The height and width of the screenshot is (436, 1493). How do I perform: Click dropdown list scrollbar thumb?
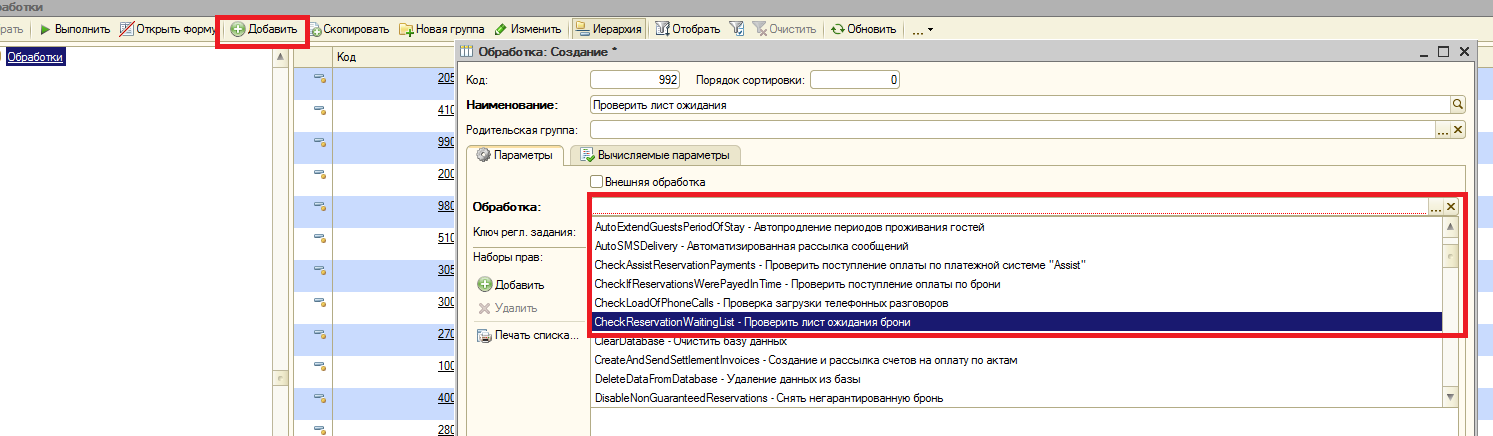[1450, 256]
